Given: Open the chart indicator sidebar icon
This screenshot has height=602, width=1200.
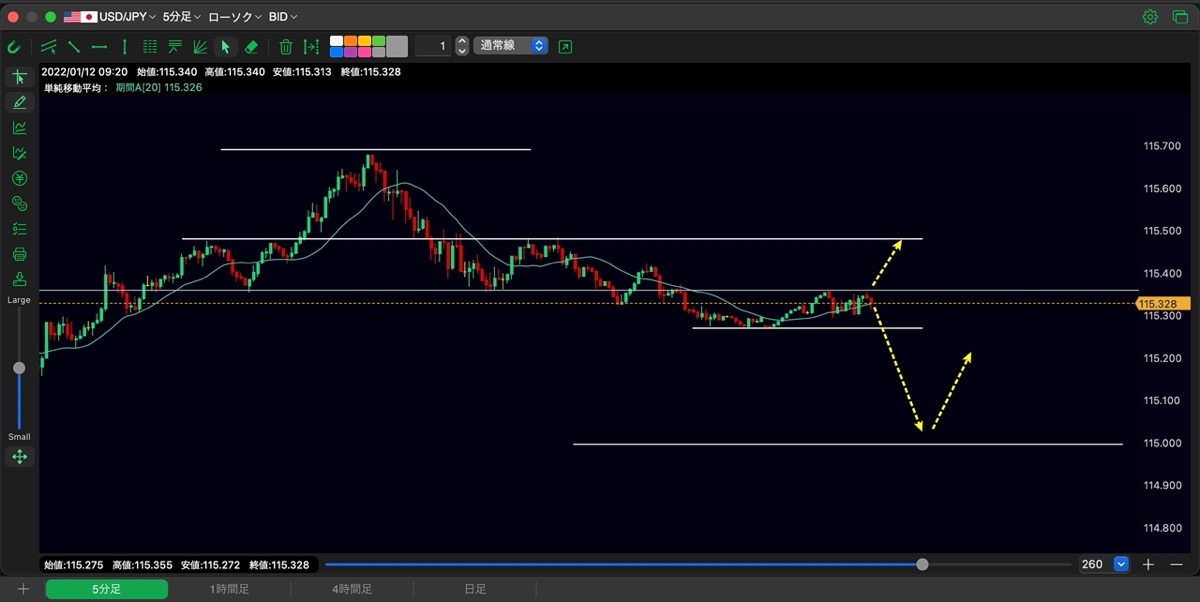Looking at the screenshot, I should 19,127.
